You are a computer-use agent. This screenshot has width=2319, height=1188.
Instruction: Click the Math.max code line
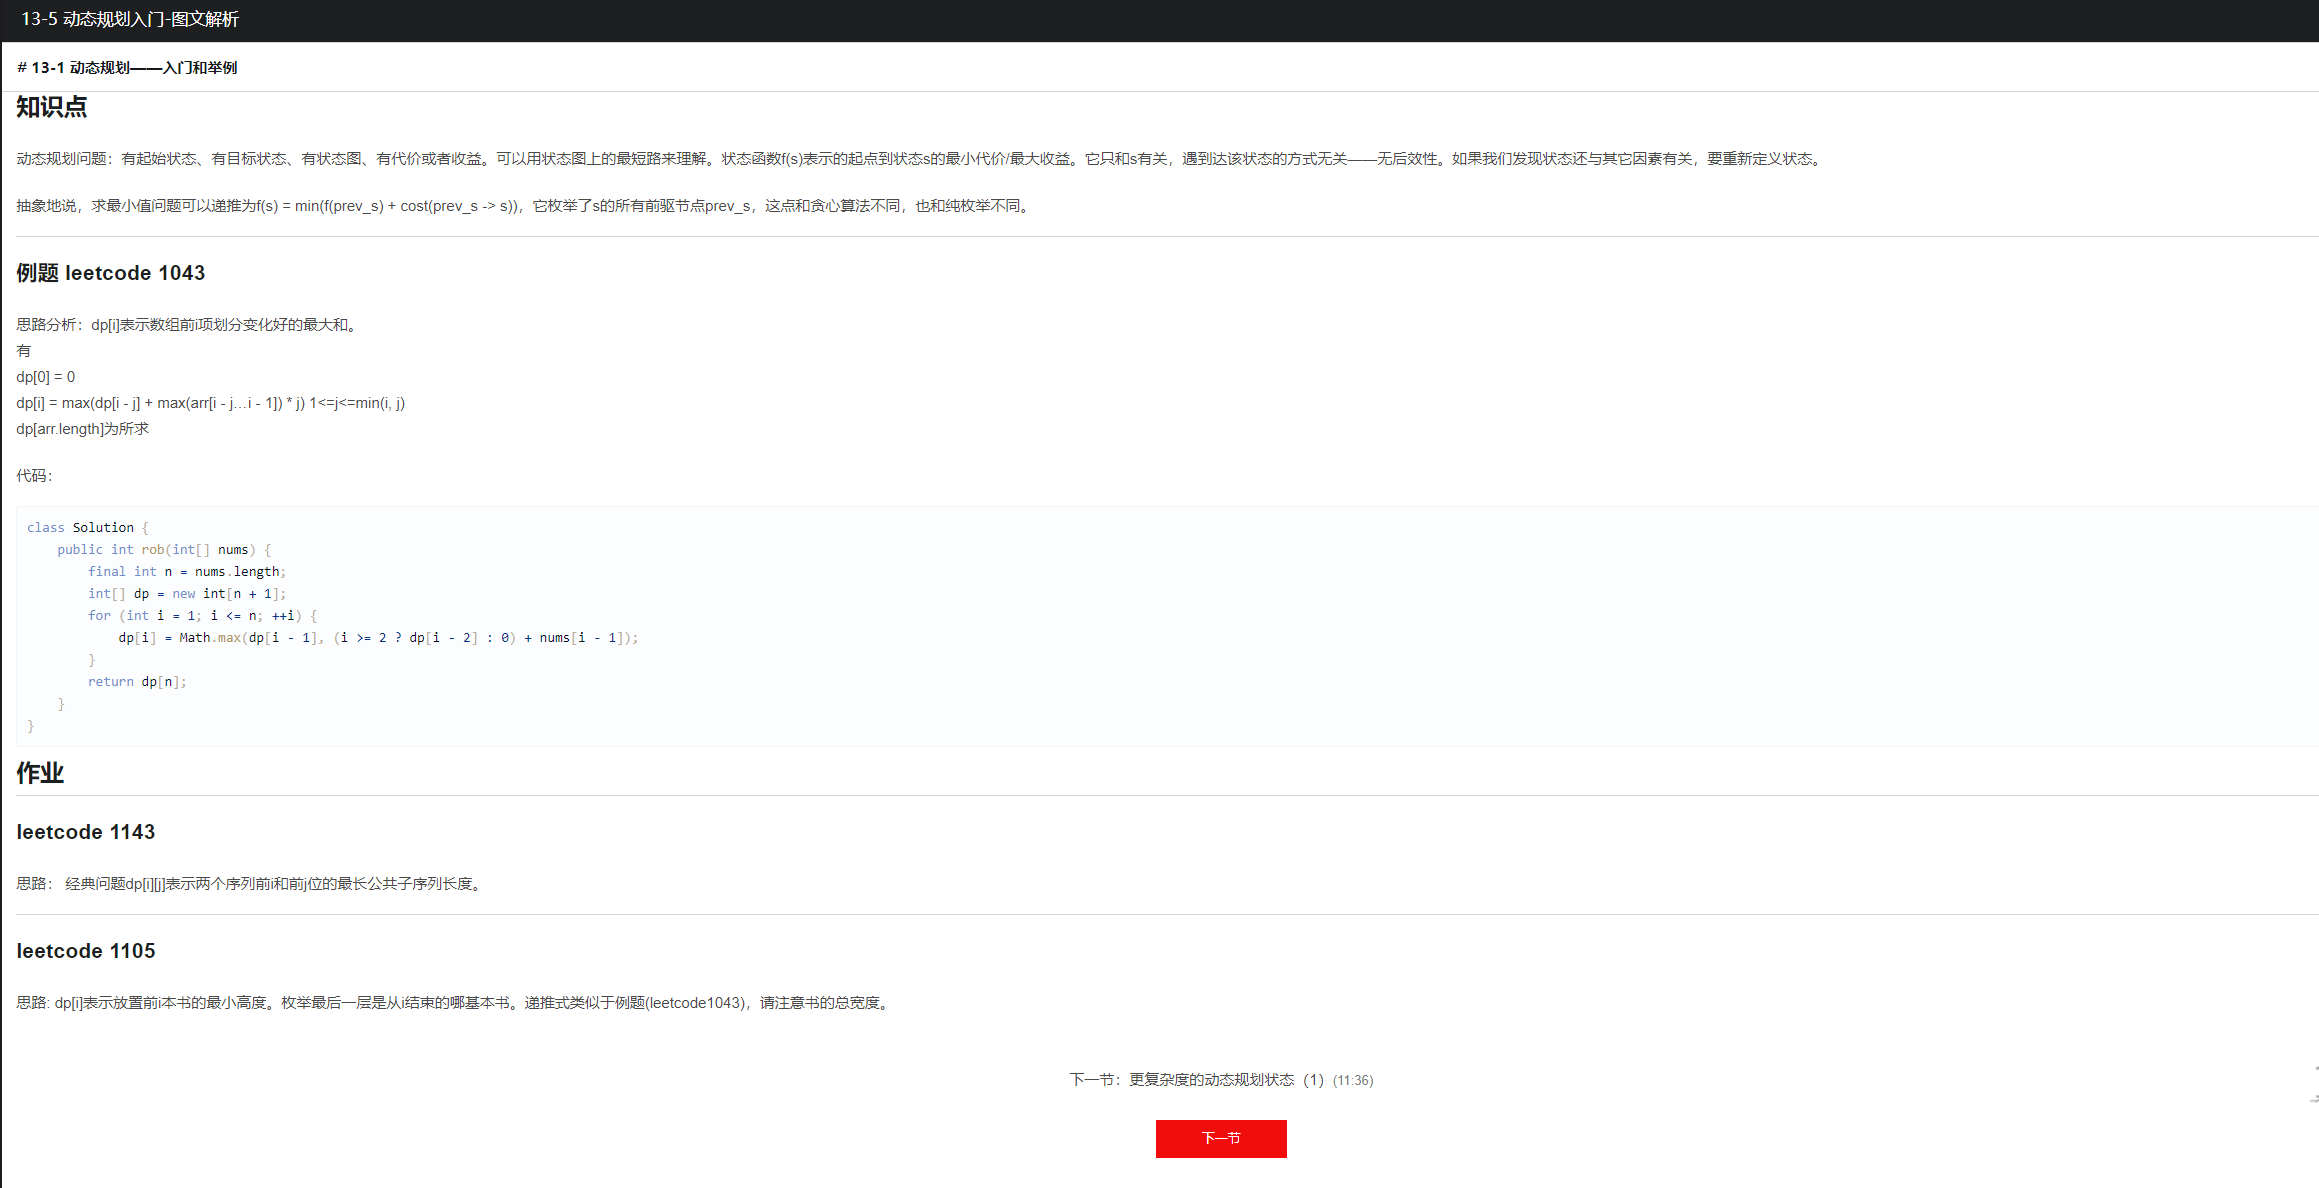click(x=378, y=638)
